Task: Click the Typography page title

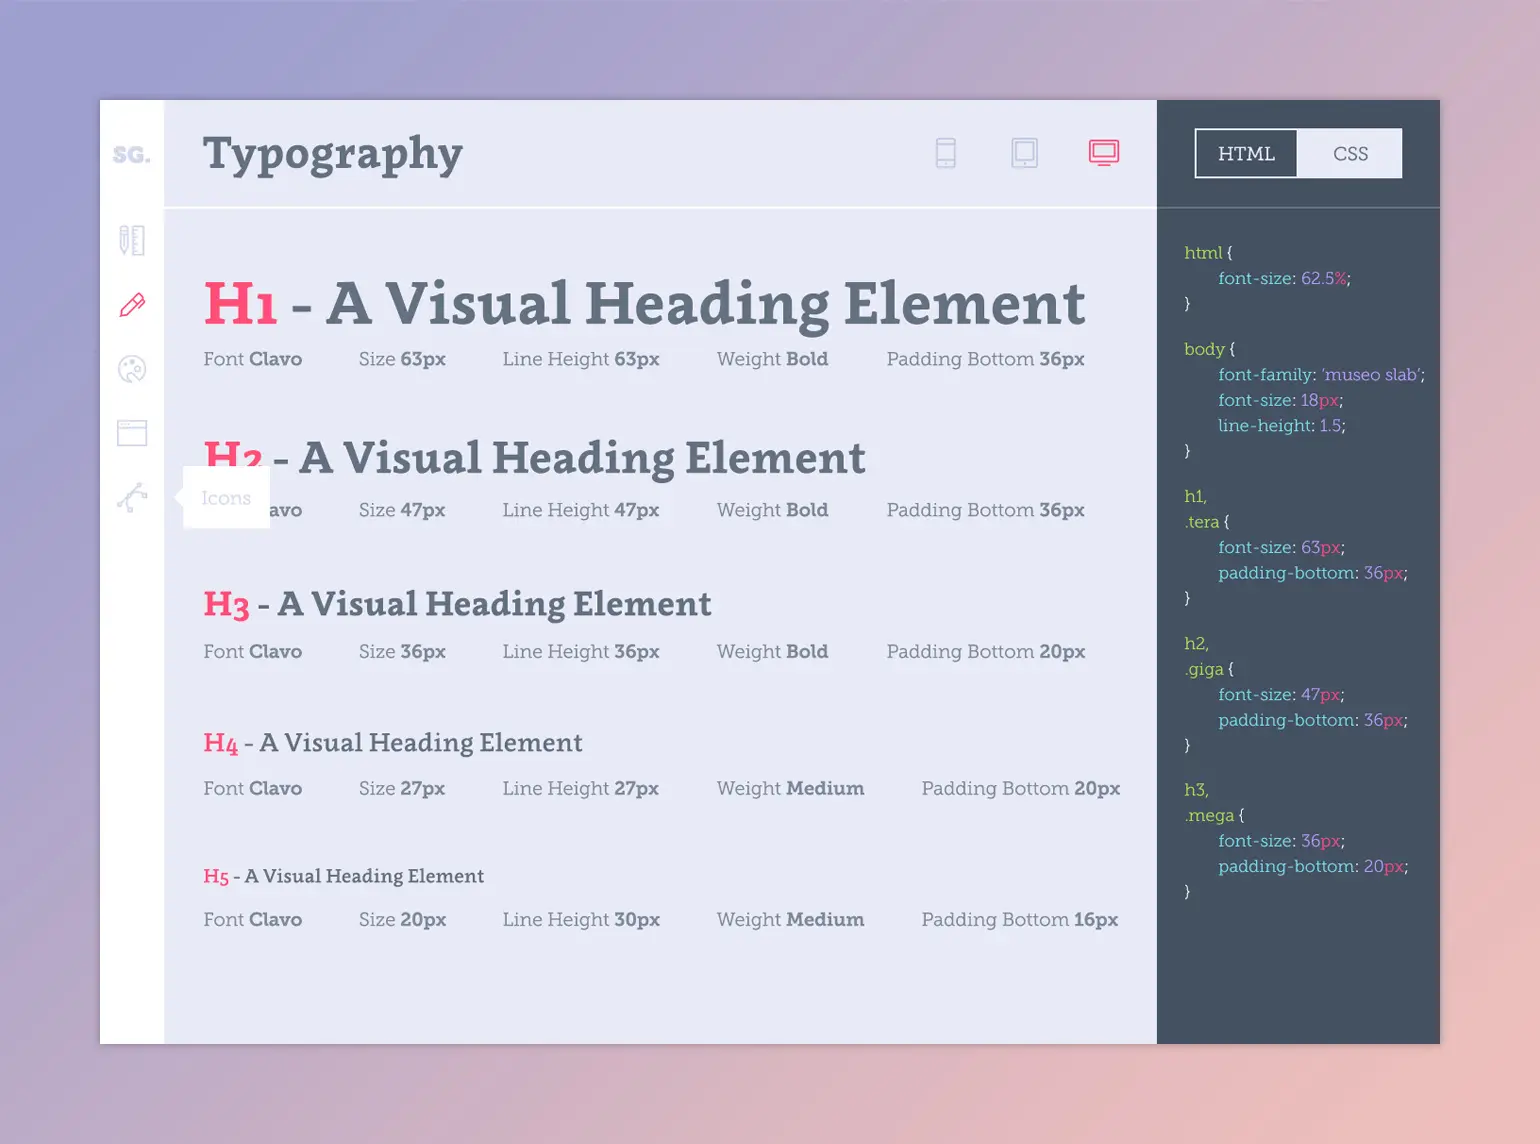Action: pyautogui.click(x=333, y=155)
